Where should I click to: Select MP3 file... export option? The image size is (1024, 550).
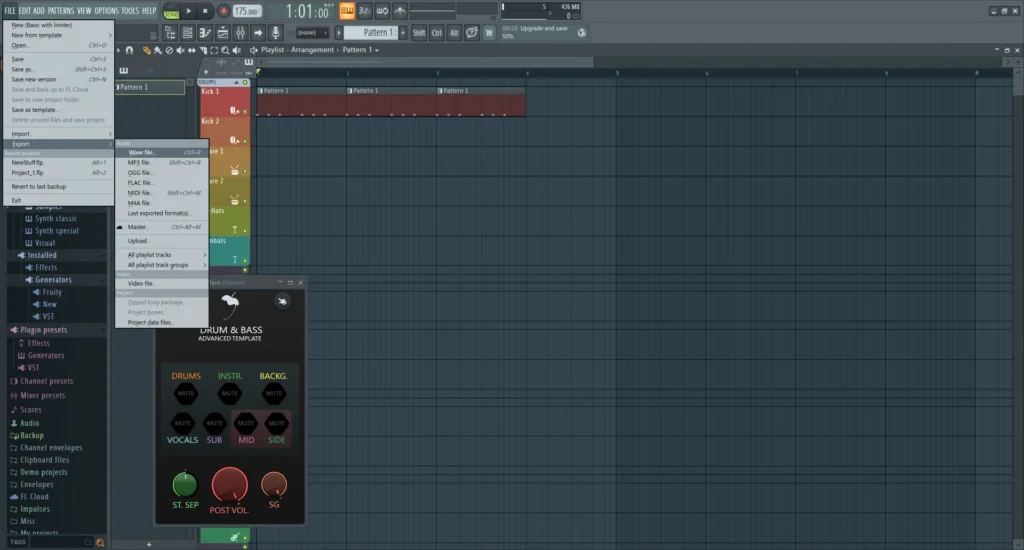coord(162,163)
